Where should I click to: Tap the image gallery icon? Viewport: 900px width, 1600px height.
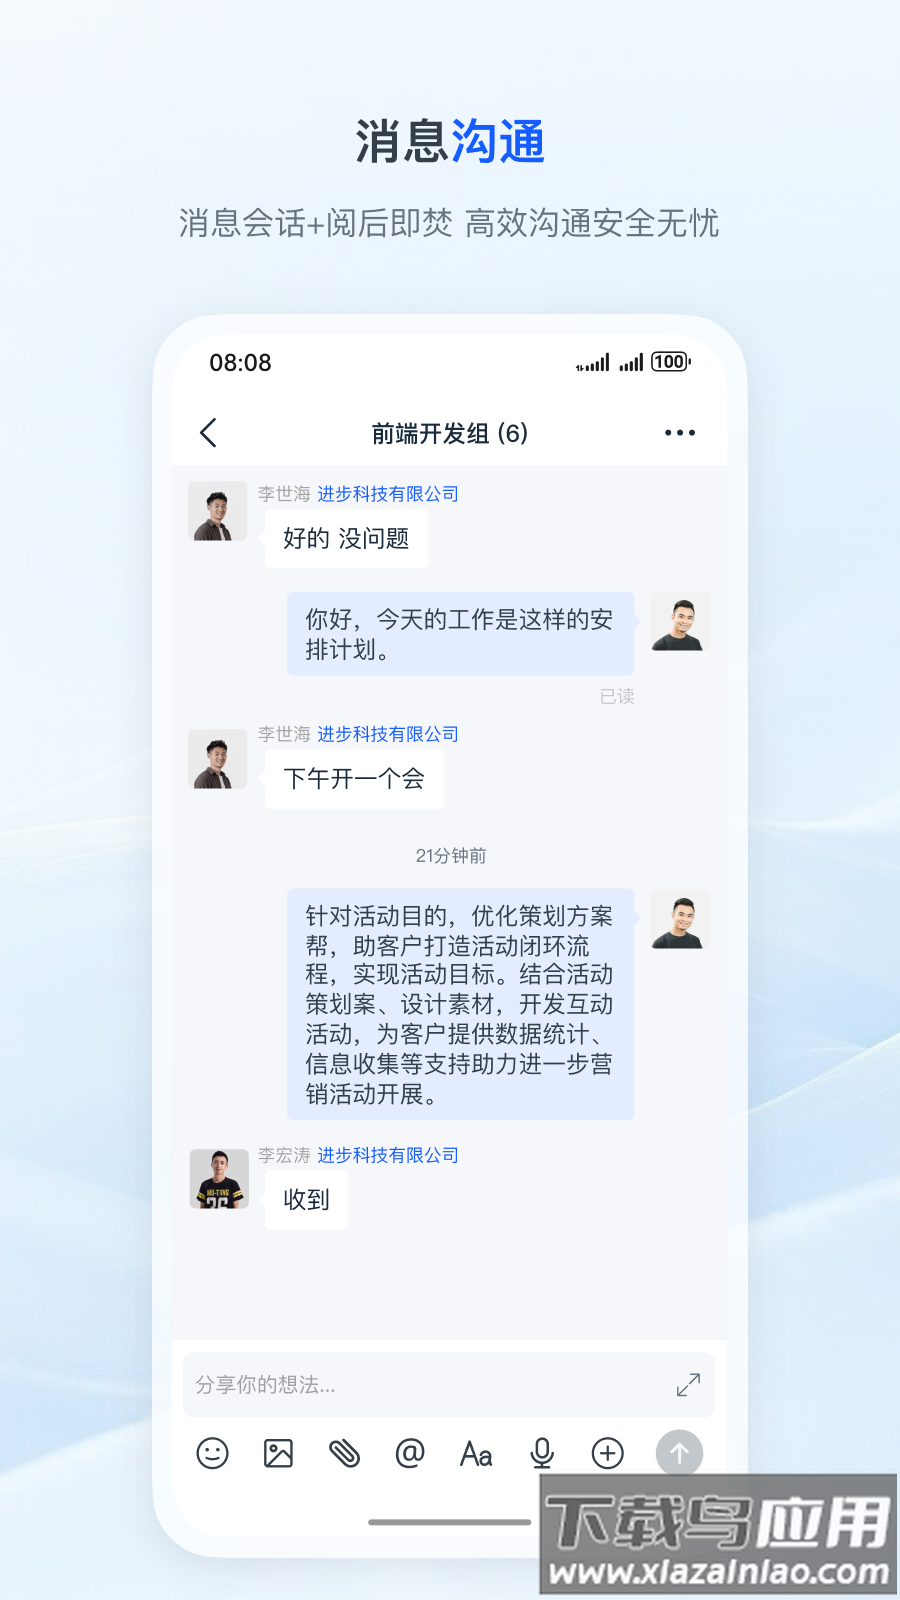click(278, 1453)
